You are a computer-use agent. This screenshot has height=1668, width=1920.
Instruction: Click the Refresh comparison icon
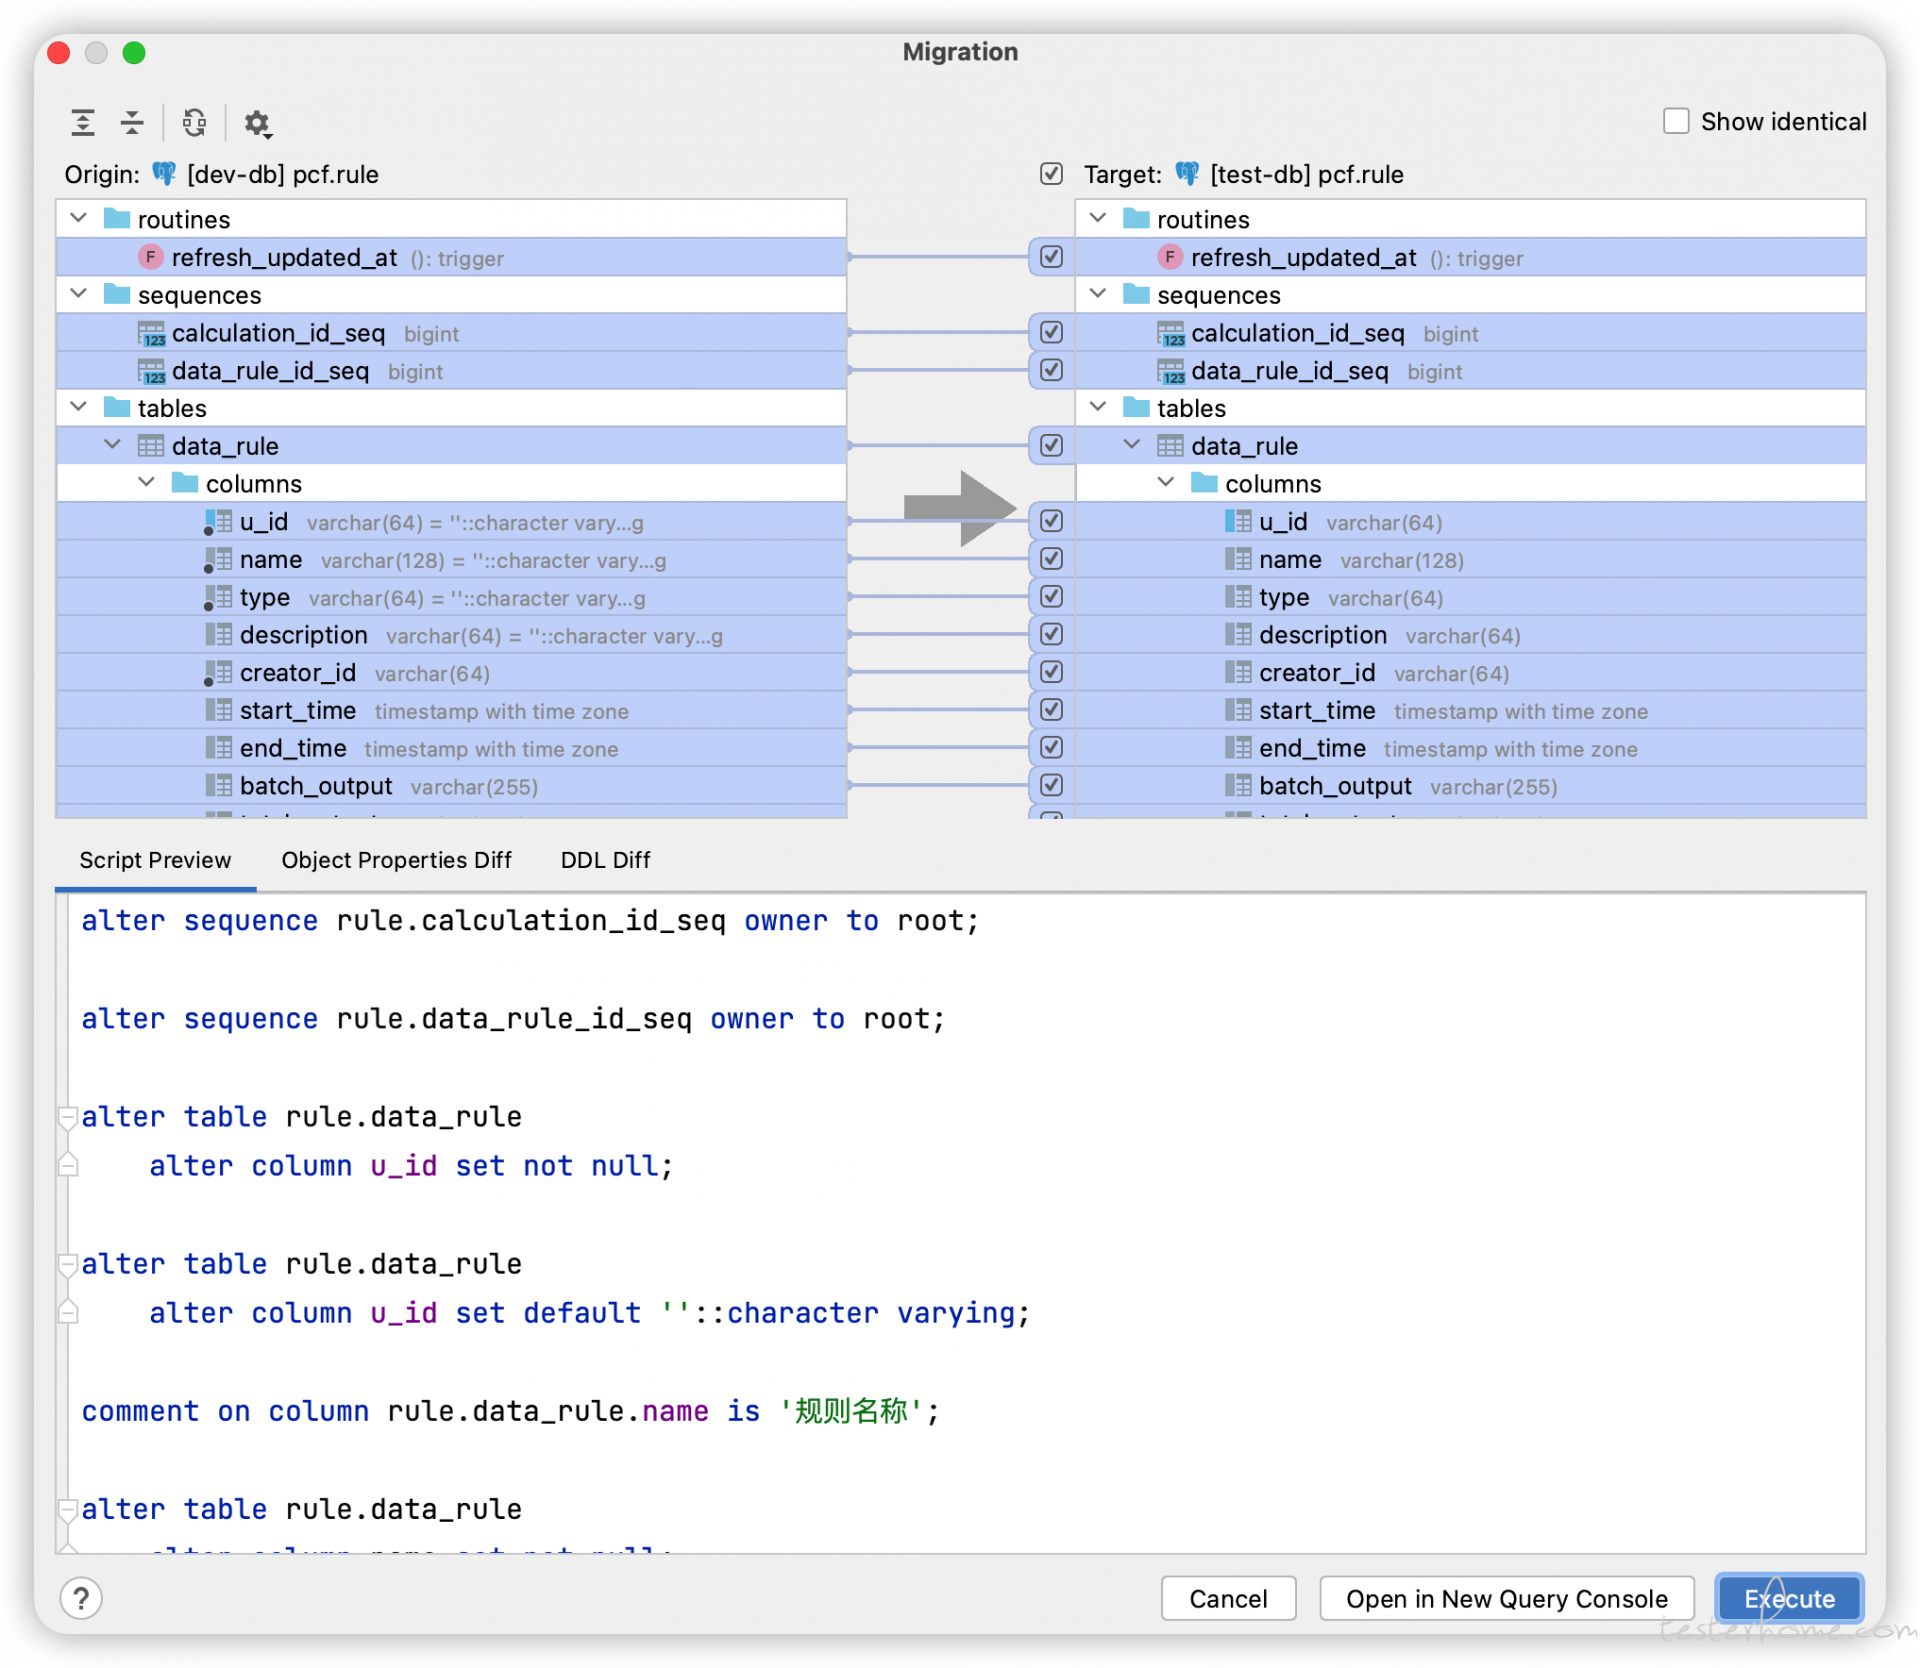point(195,123)
